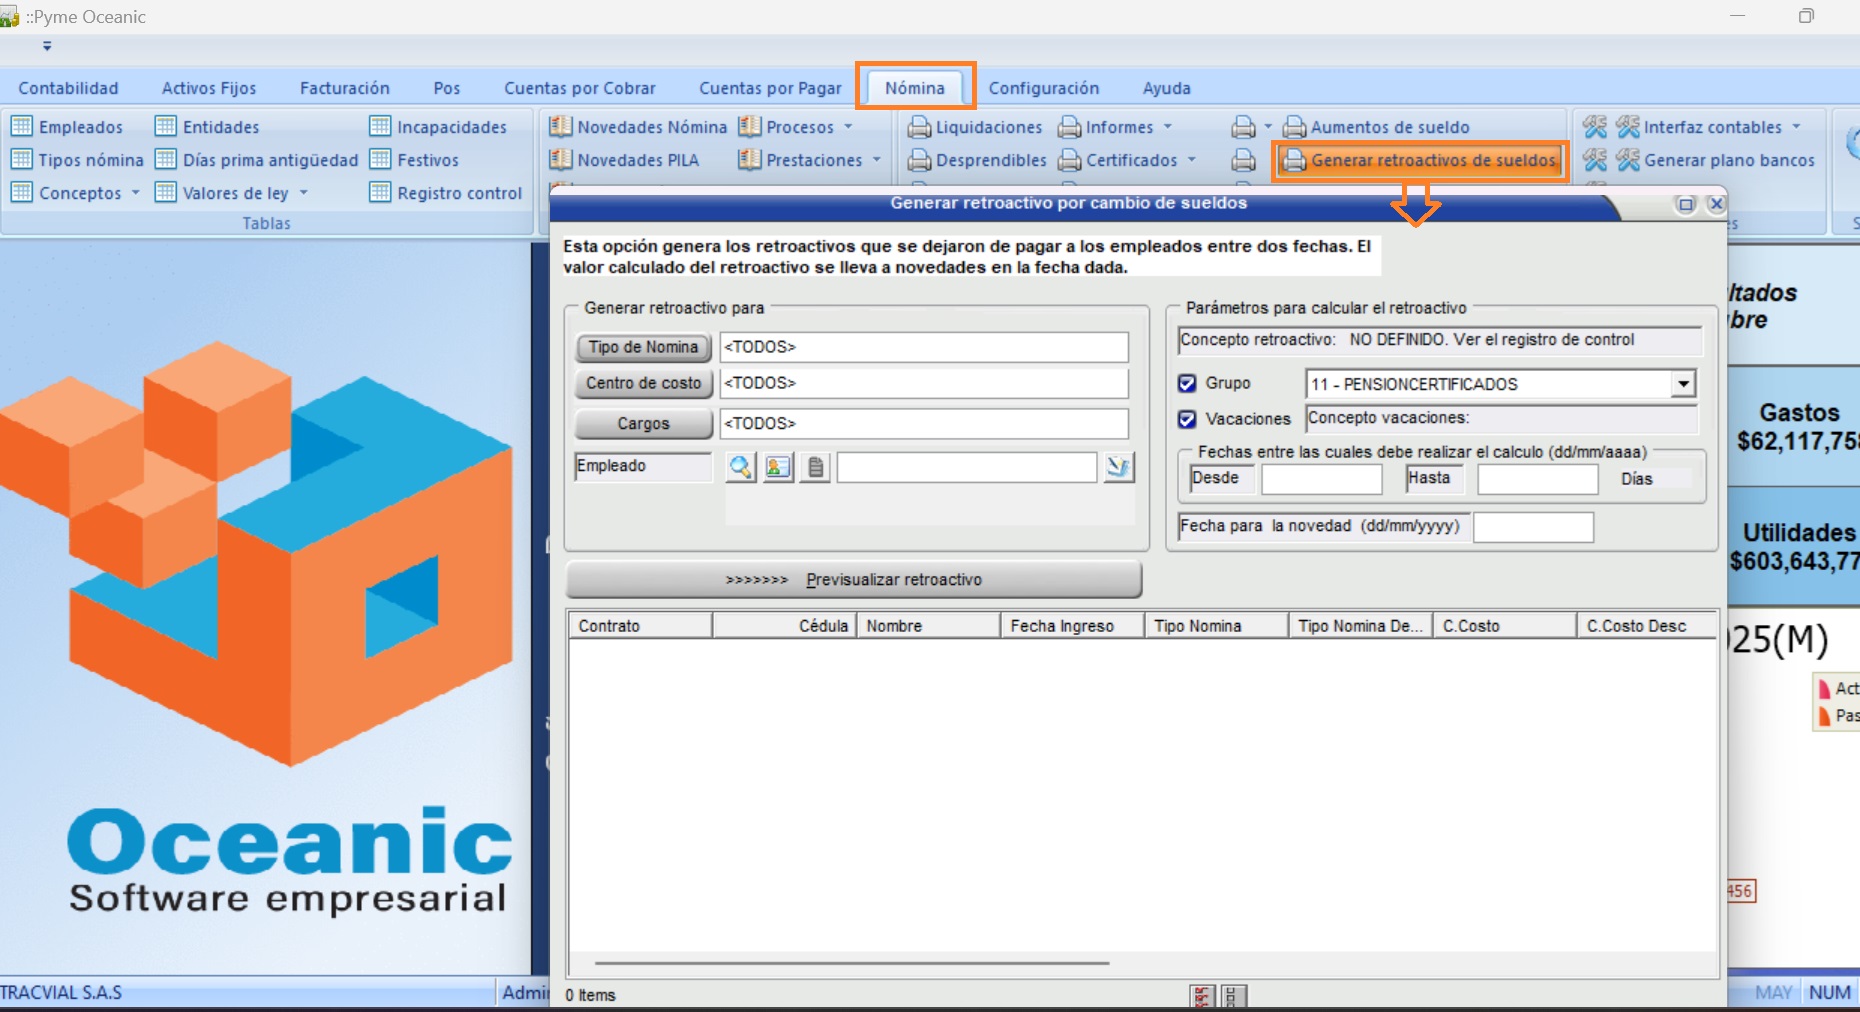1860x1012 pixels.
Task: Click the Desde date input field
Action: pos(1321,479)
